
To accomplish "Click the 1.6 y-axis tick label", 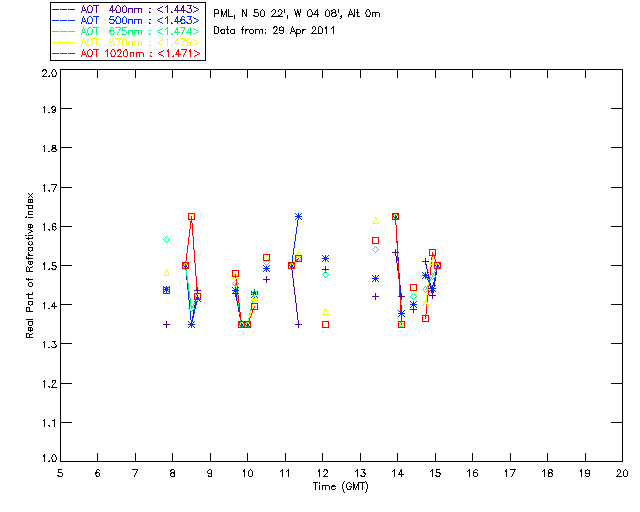I will click(x=49, y=227).
